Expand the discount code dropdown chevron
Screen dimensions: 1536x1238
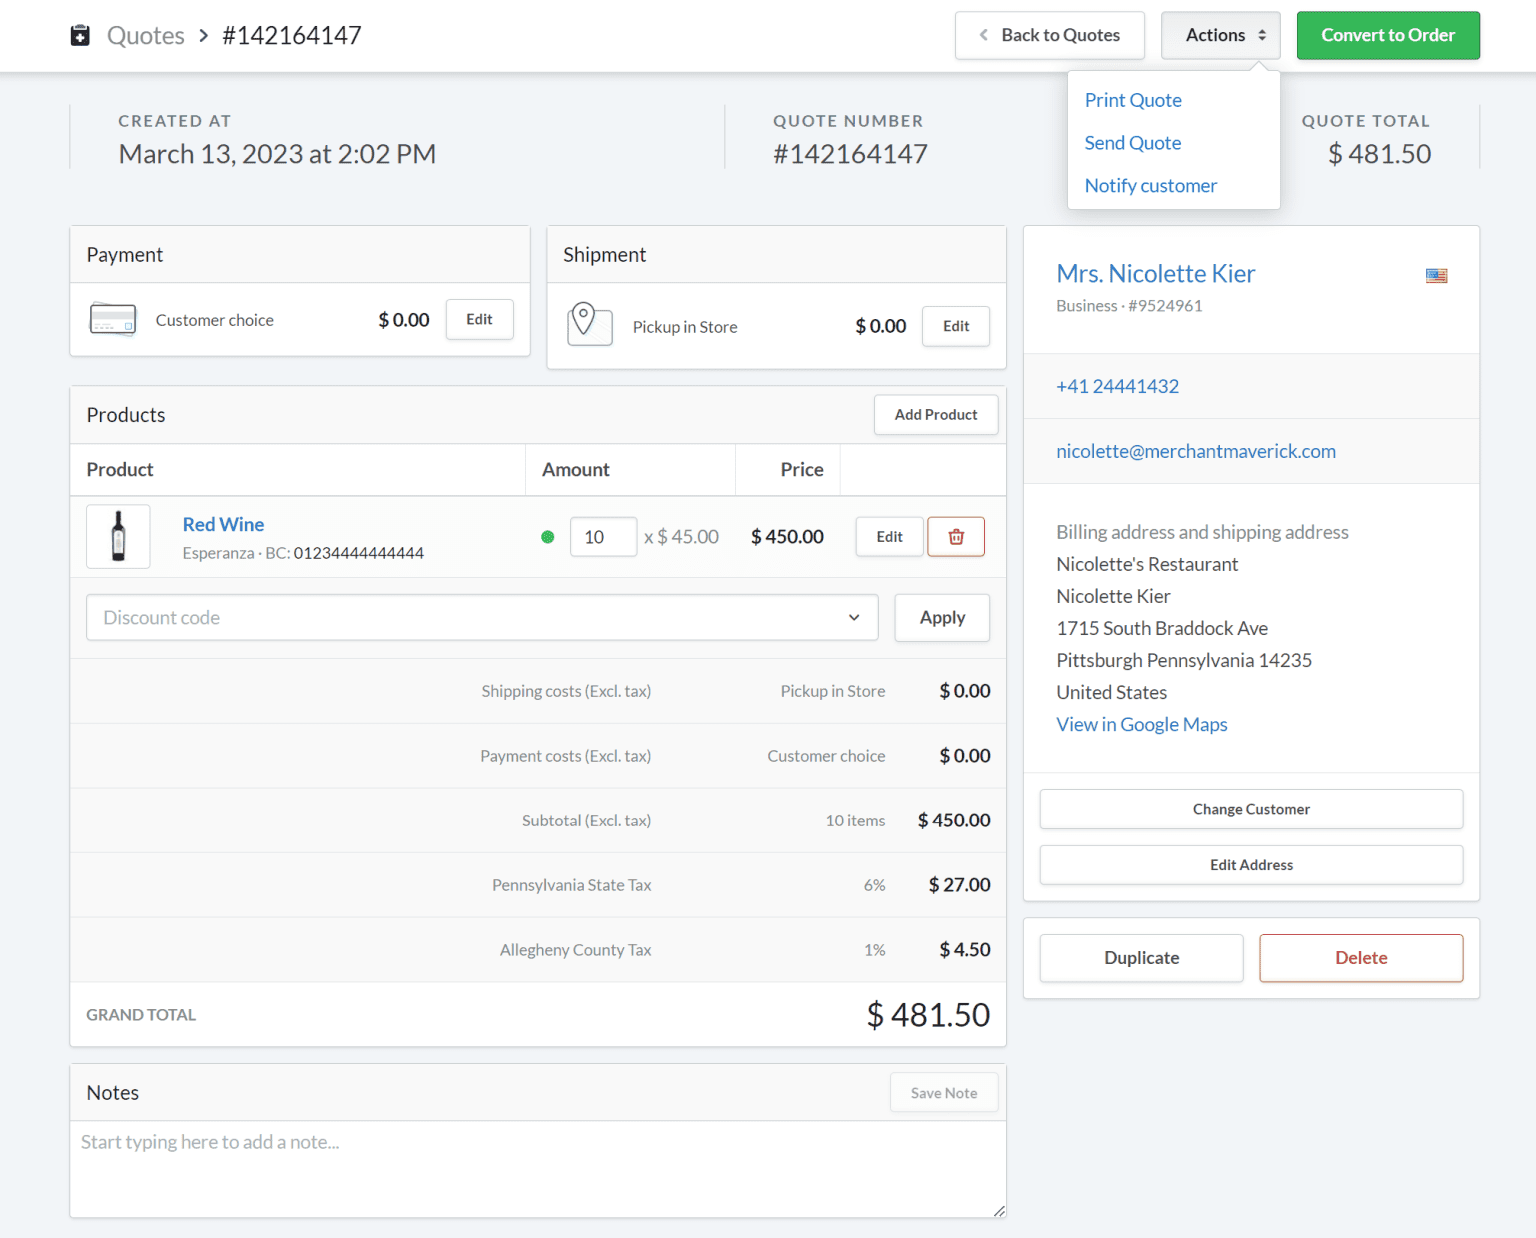854,617
